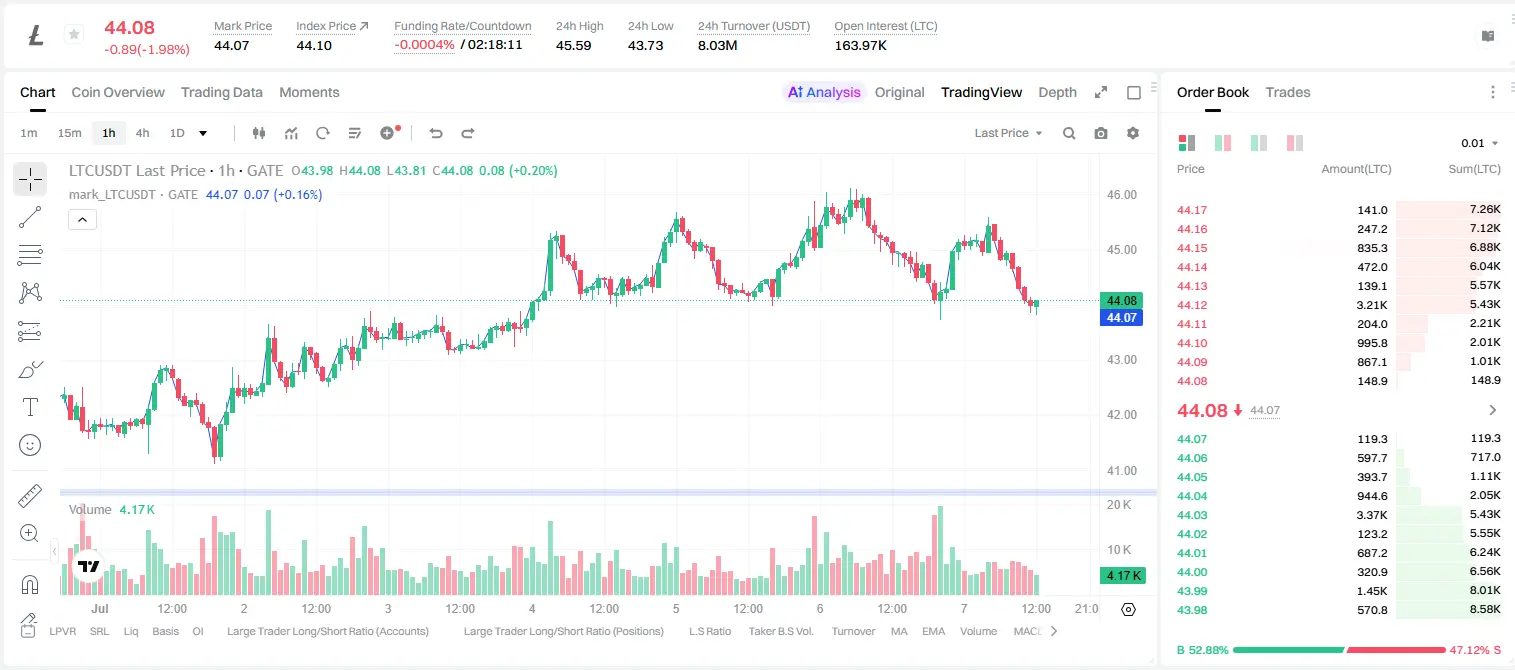Switch to the Trades tab

(x=1288, y=92)
